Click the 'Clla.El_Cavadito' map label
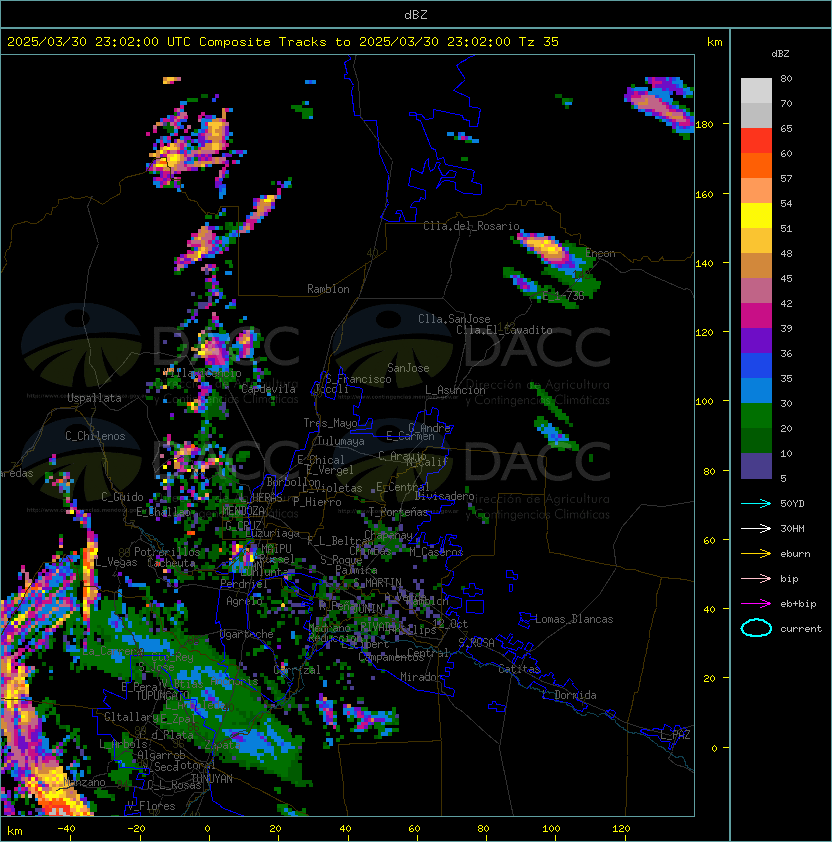The image size is (832, 842). point(504,330)
